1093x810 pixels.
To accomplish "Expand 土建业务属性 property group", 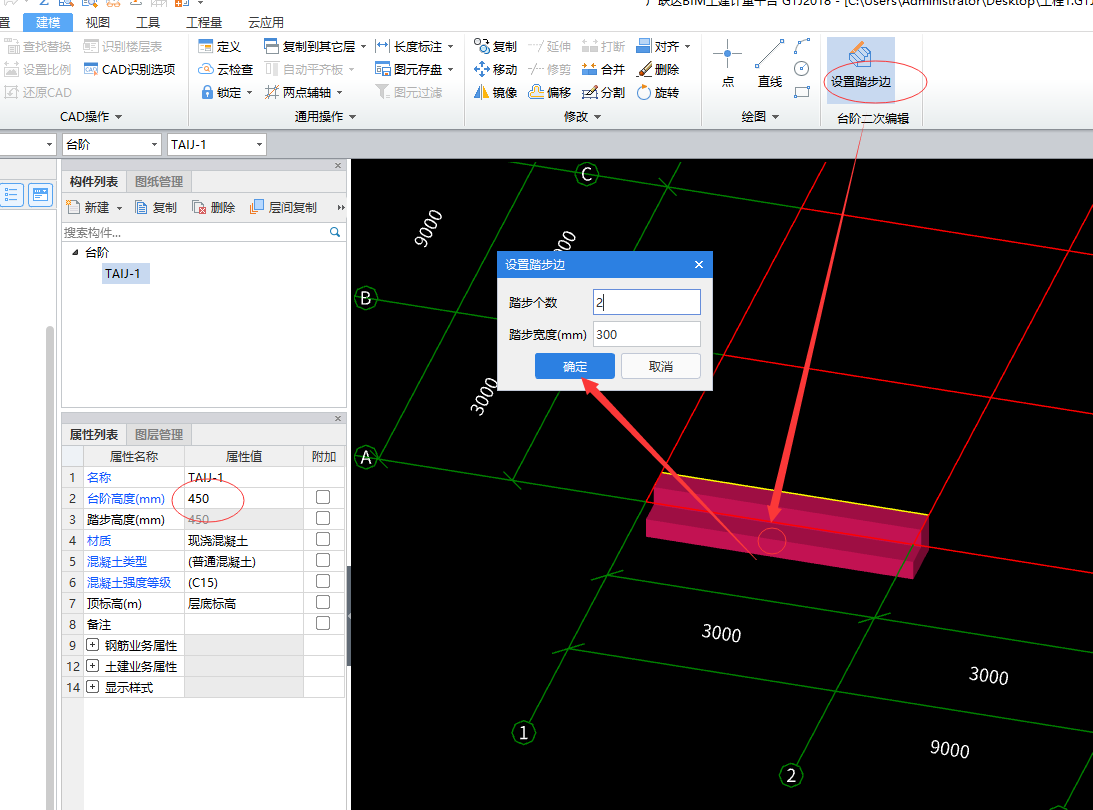I will pos(92,666).
